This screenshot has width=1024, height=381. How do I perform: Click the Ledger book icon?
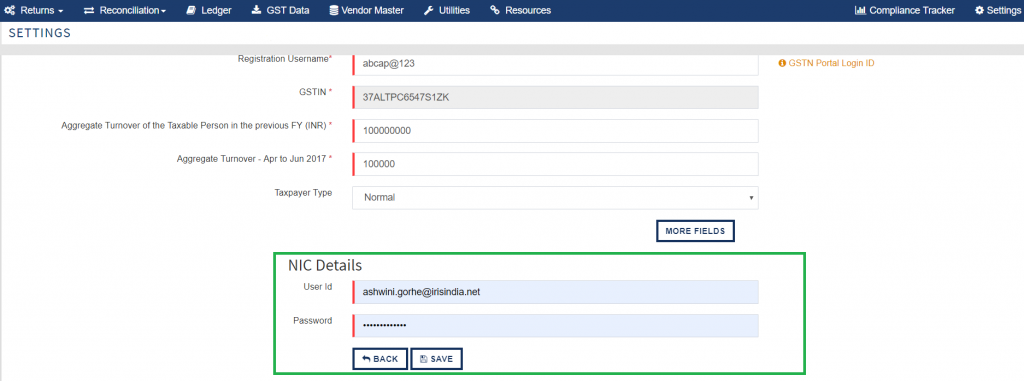[191, 10]
